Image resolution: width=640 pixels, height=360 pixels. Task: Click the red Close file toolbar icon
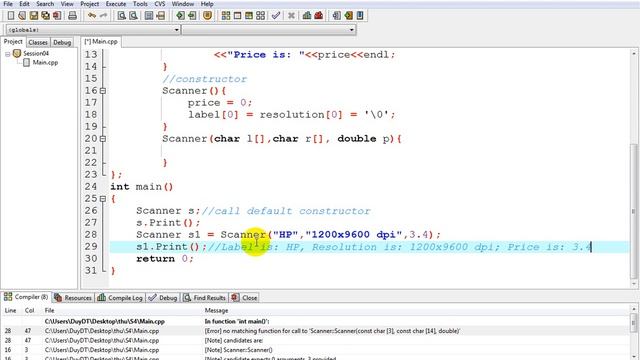[57, 16]
